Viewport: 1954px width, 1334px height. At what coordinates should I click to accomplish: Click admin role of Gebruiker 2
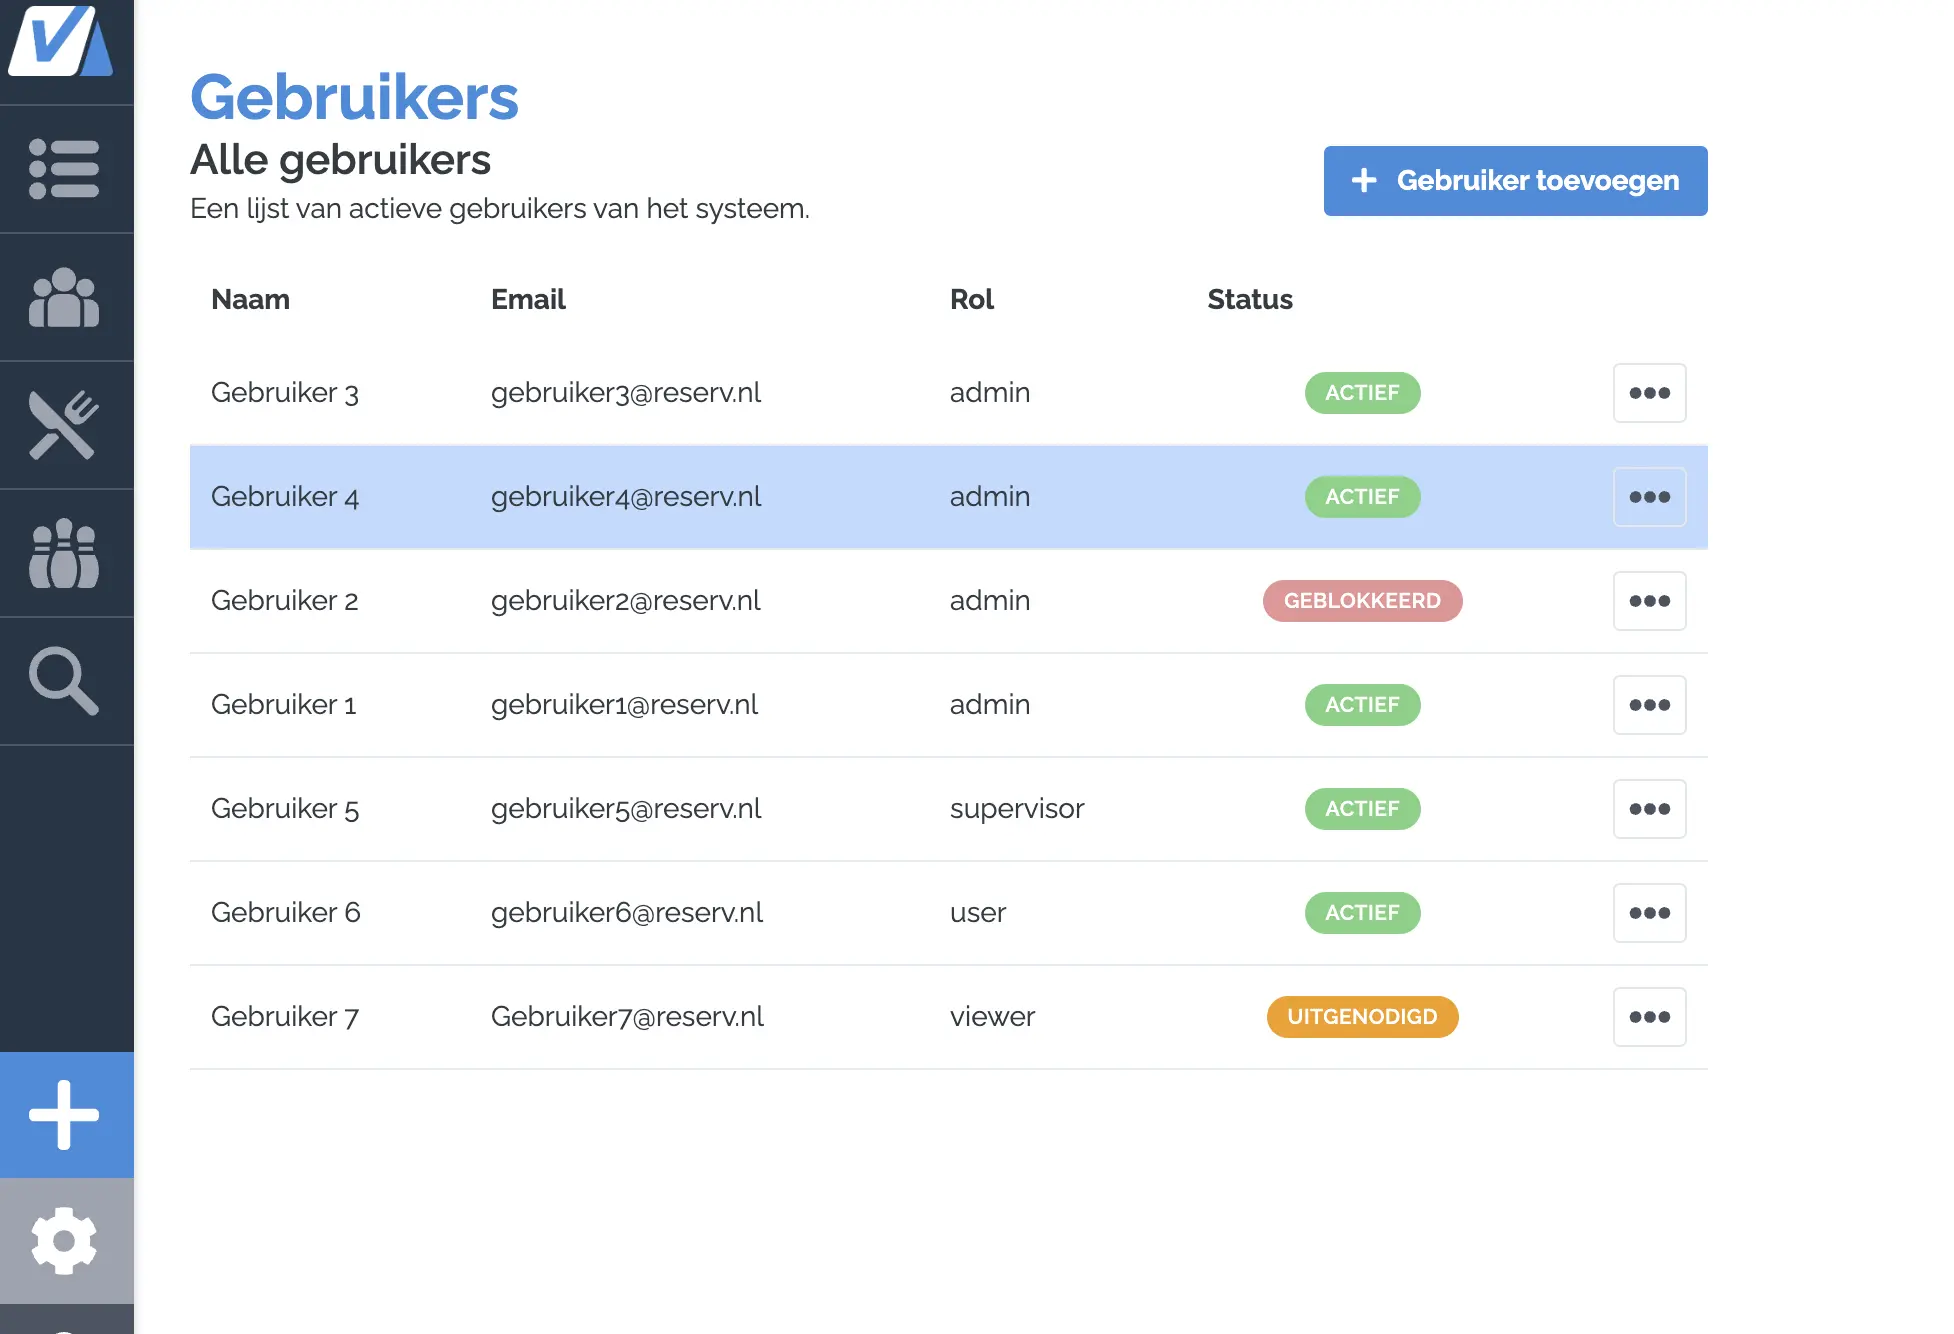pyautogui.click(x=990, y=601)
